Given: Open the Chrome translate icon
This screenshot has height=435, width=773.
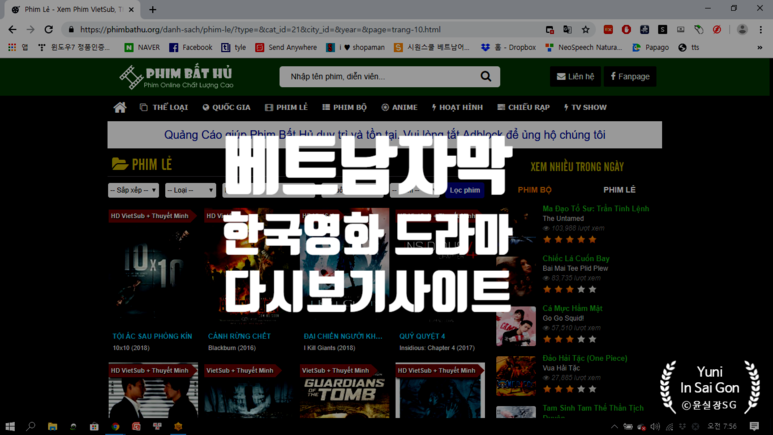Looking at the screenshot, I should click(x=567, y=30).
